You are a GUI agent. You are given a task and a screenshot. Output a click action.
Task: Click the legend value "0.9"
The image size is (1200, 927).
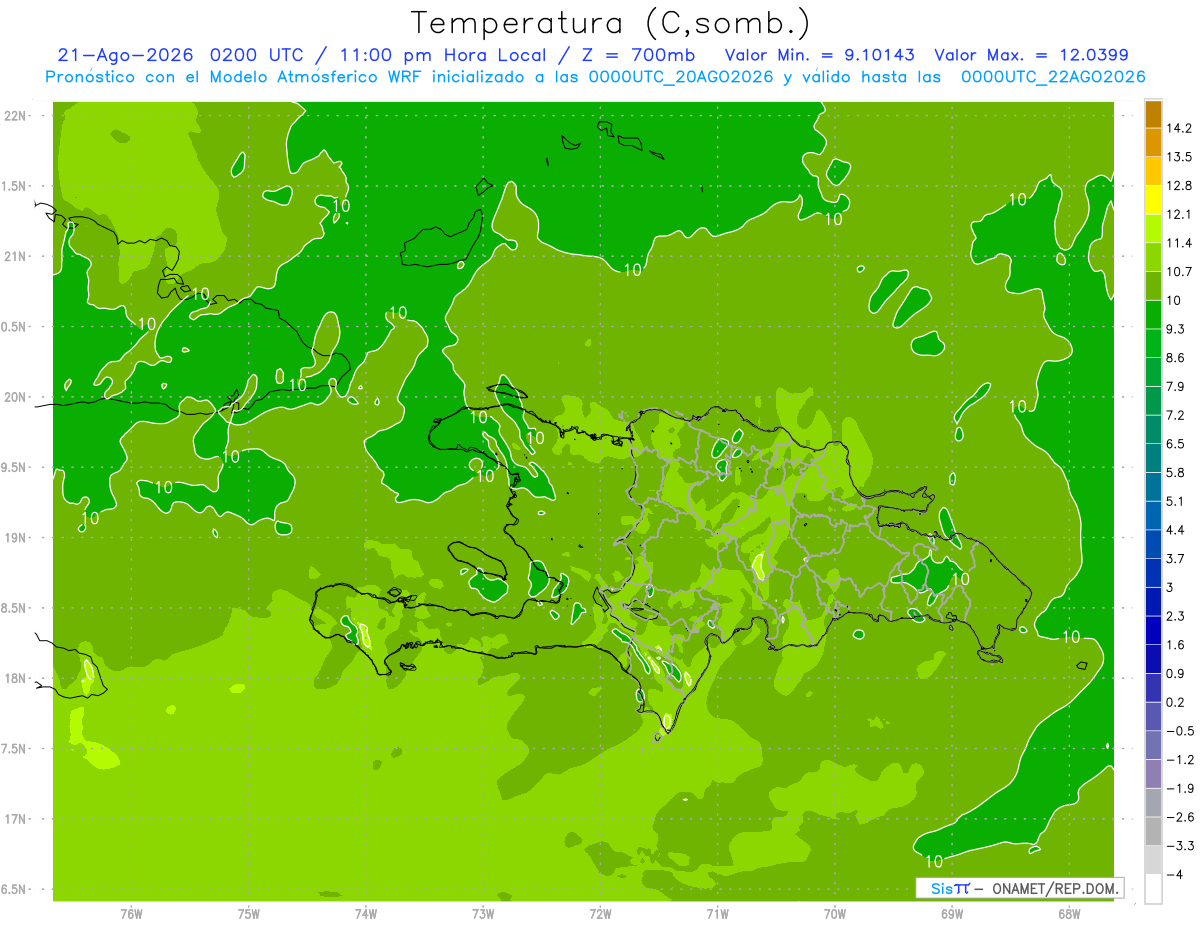(1176, 673)
